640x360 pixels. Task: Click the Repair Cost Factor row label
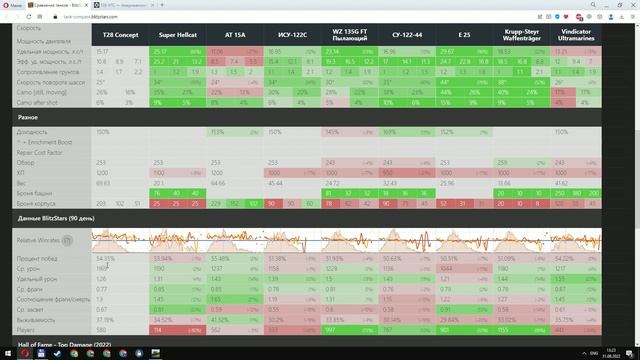coord(40,152)
